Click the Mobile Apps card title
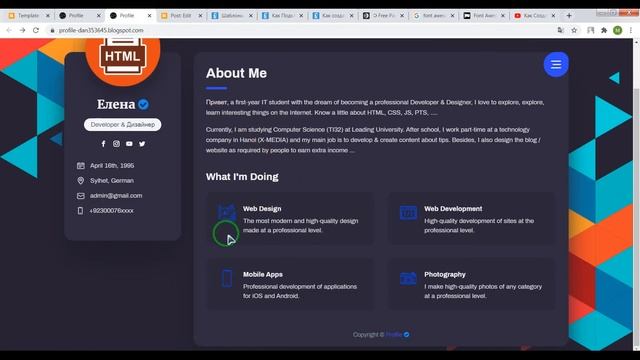Screen dimensions: 640x360 coord(263,274)
